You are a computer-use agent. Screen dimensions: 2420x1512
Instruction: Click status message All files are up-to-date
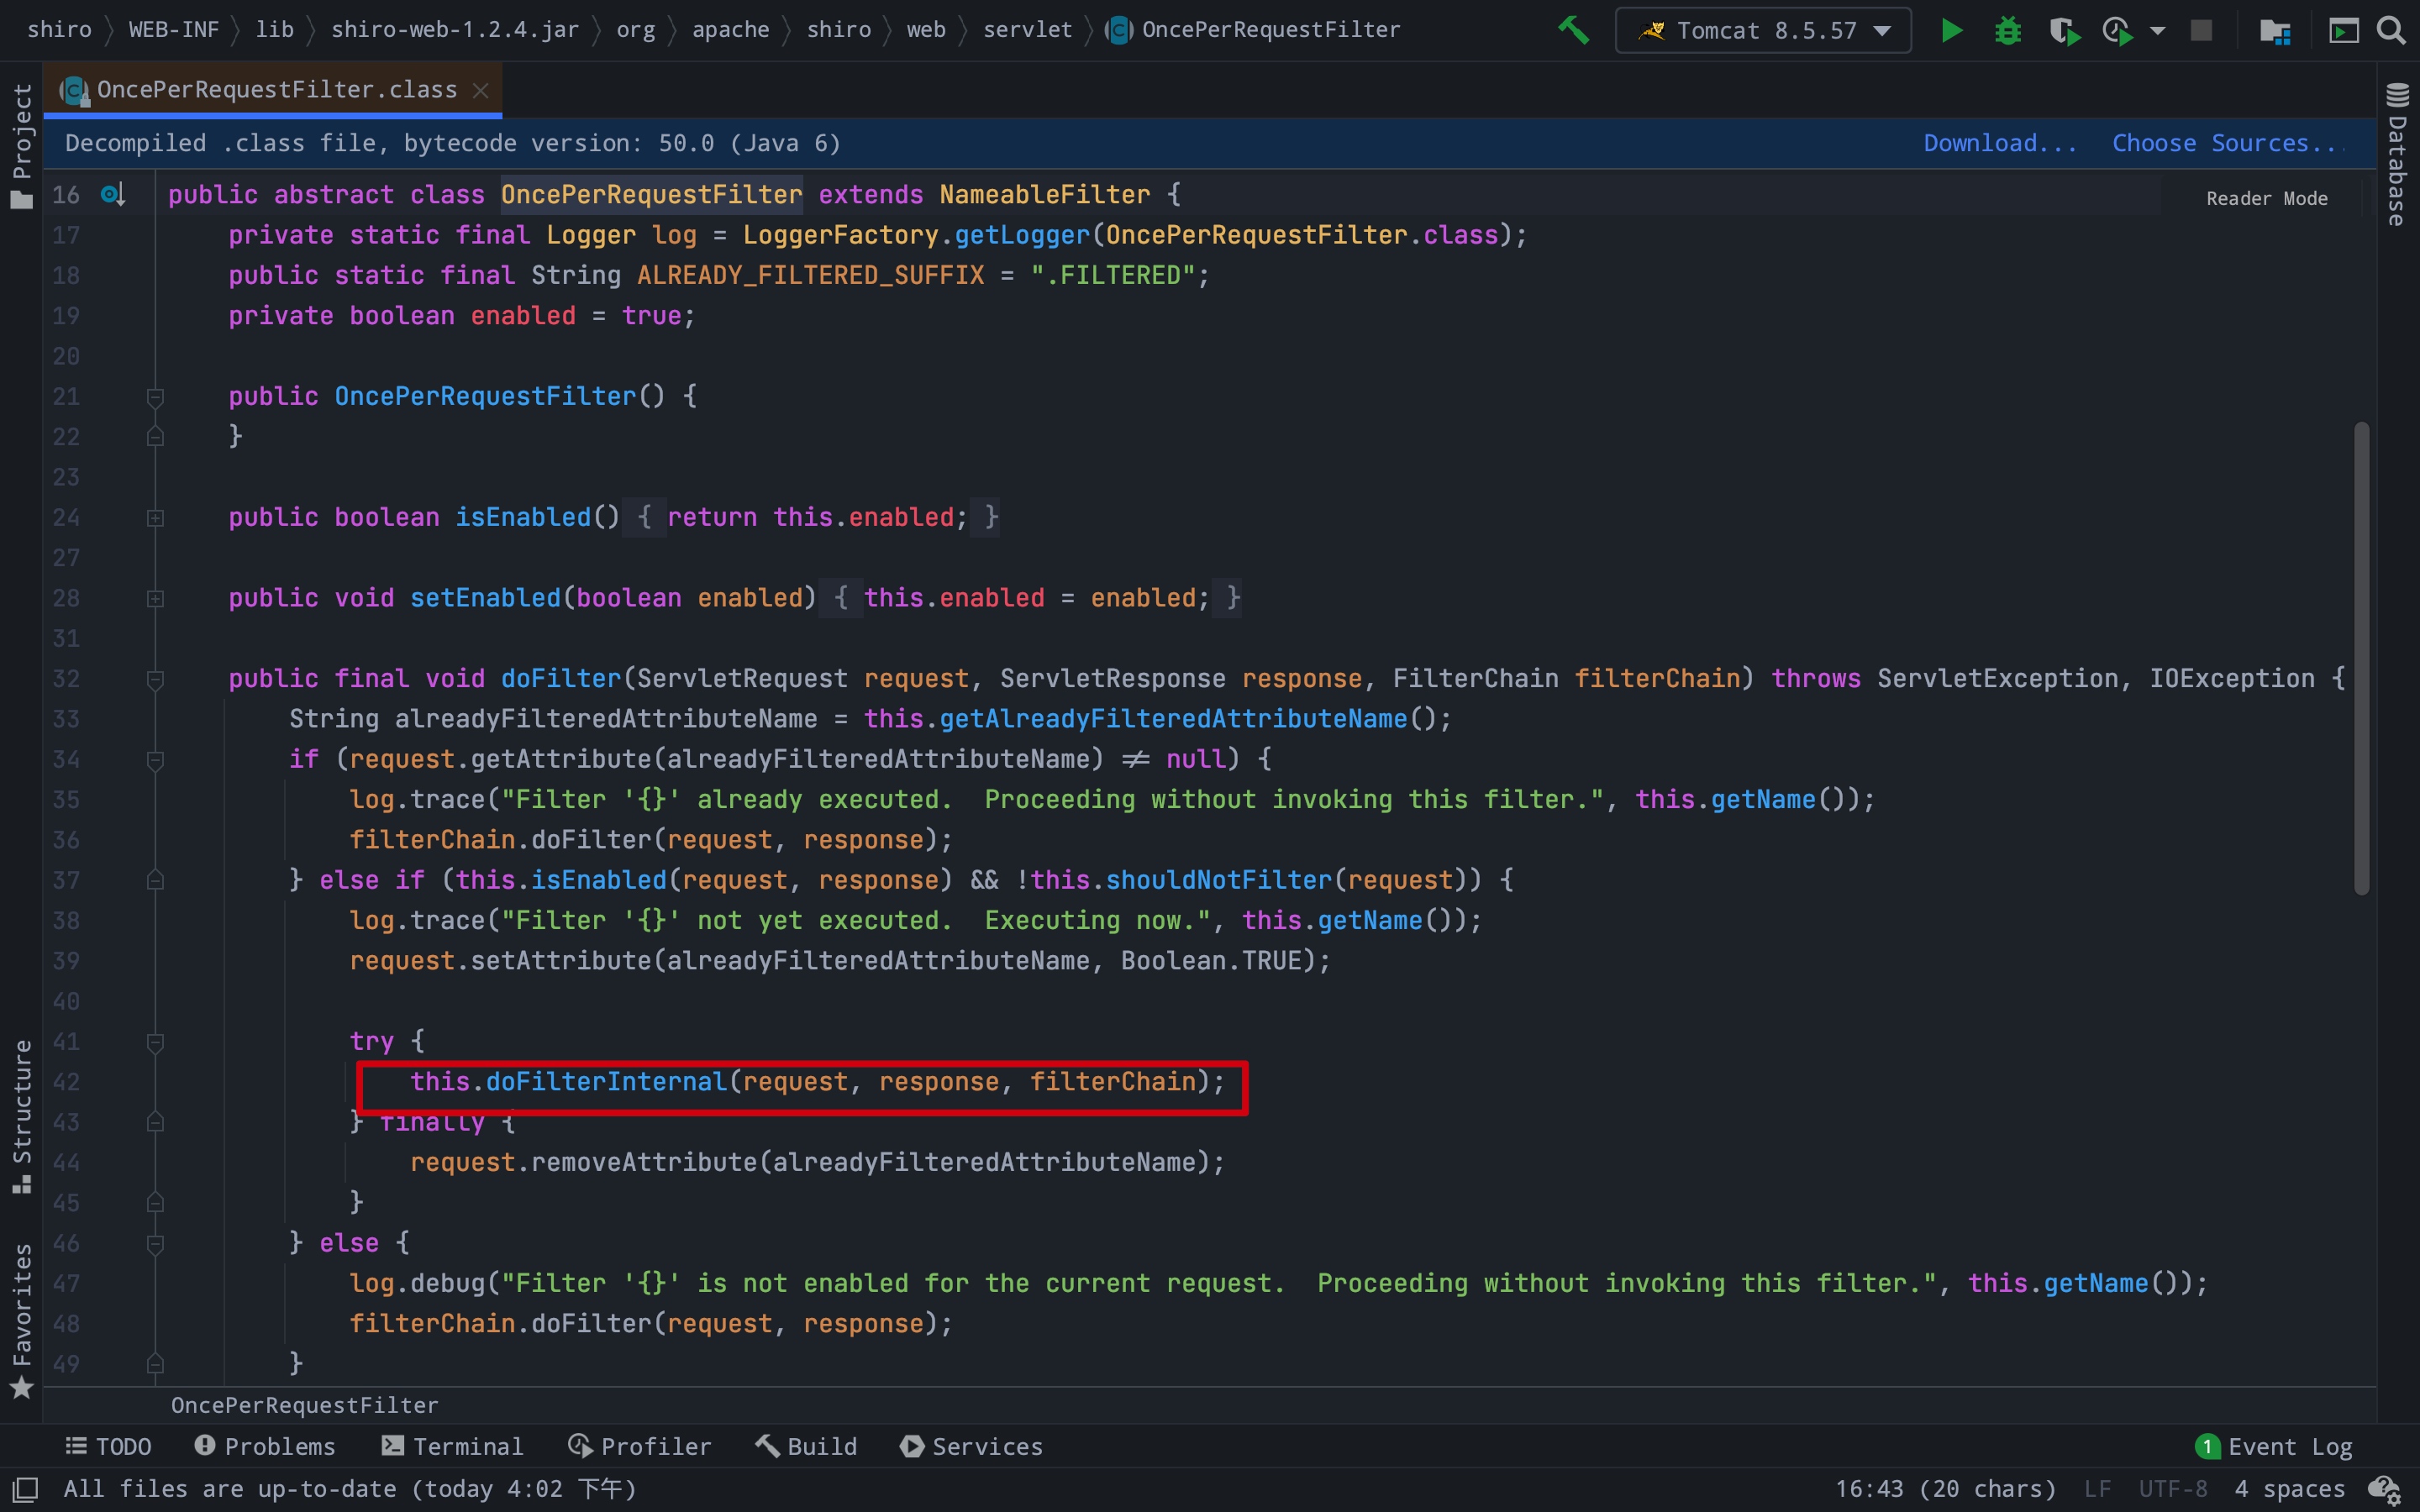(x=350, y=1489)
